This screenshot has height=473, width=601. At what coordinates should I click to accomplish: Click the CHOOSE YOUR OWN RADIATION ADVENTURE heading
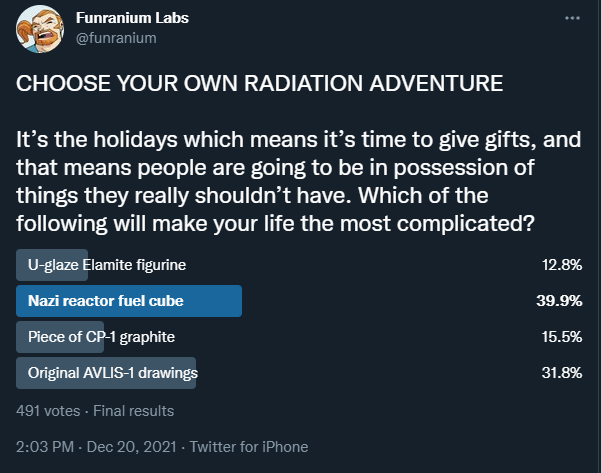(x=259, y=83)
